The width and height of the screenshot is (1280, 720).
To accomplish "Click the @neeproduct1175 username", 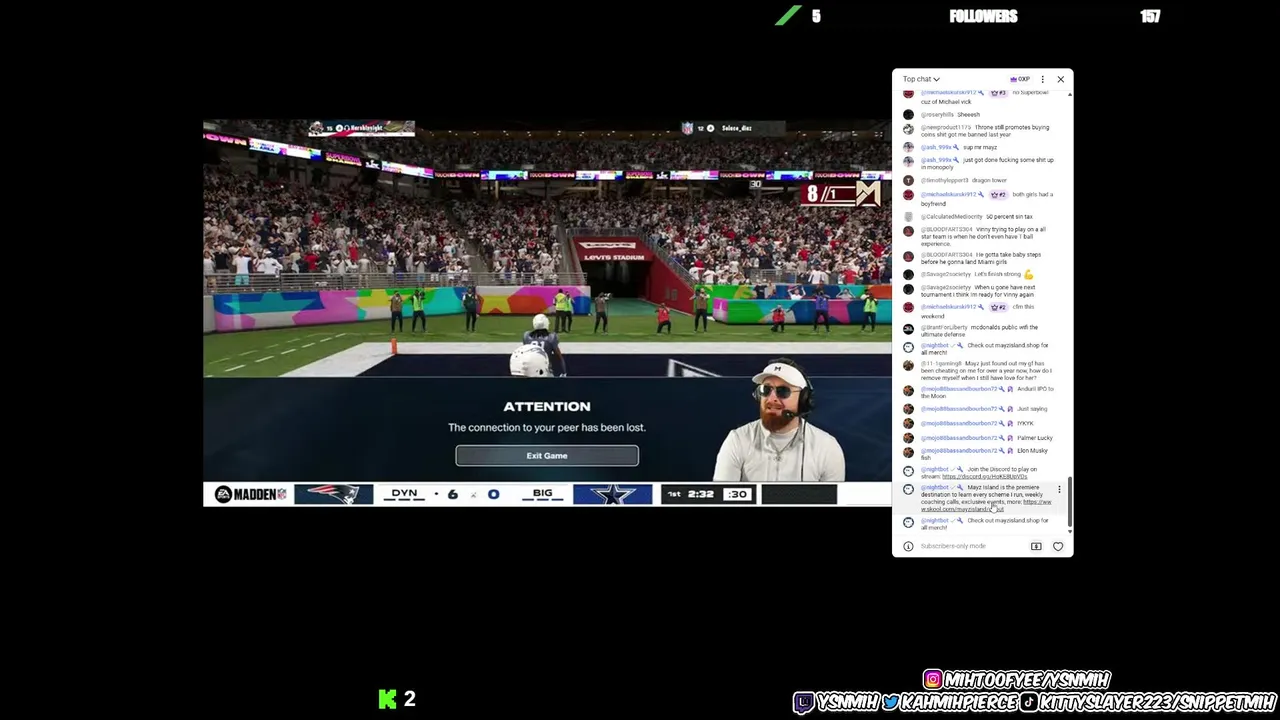I will click(x=945, y=128).
